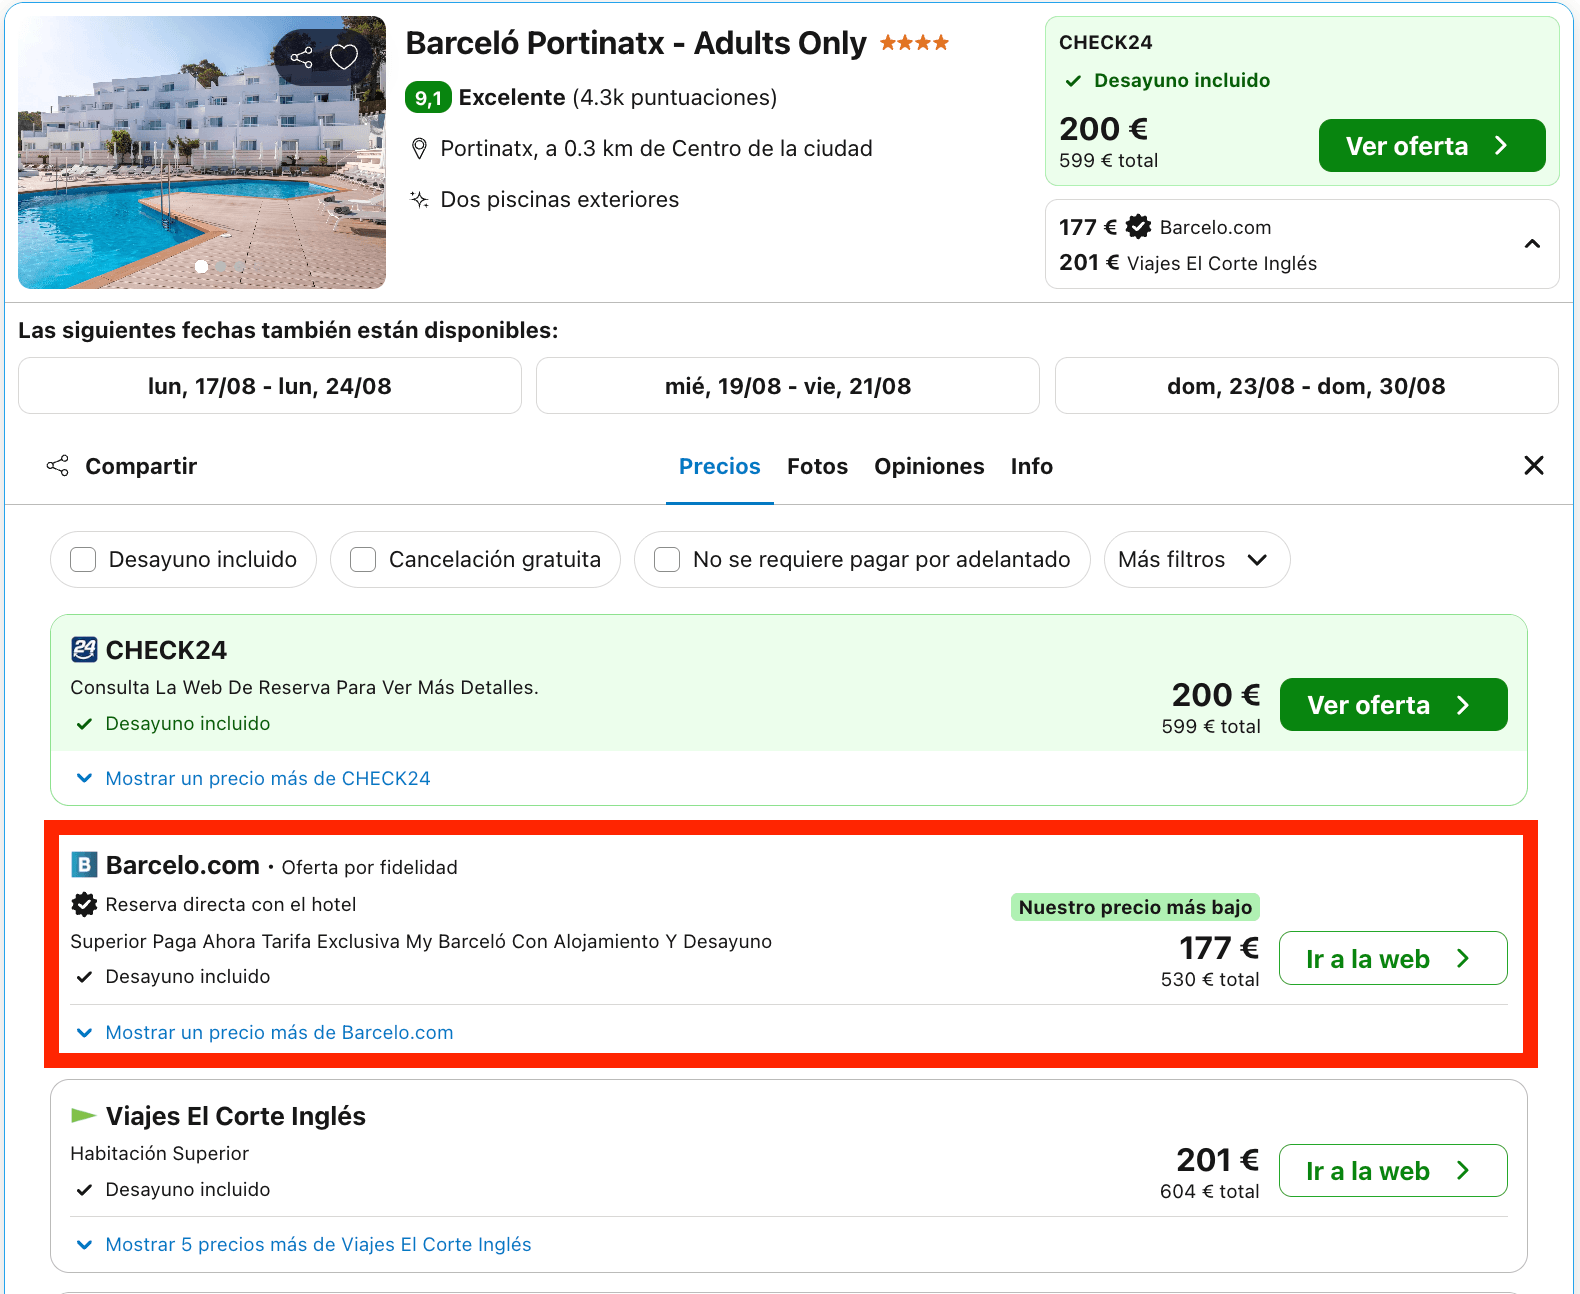Click the 530 € total price text
The height and width of the screenshot is (1294, 1580).
[1210, 980]
